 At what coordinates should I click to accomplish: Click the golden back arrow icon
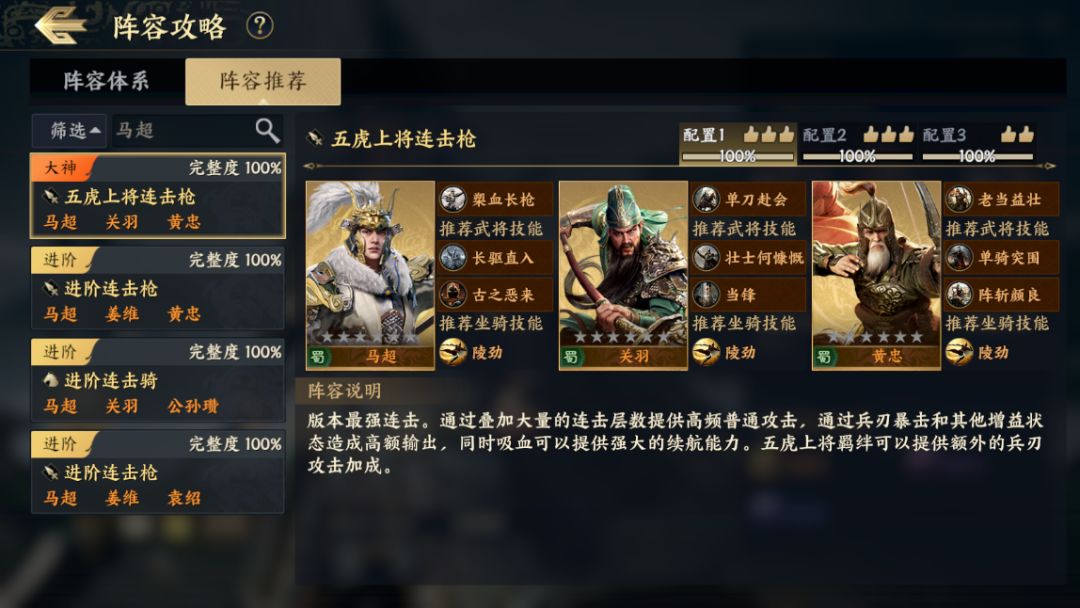click(x=61, y=25)
